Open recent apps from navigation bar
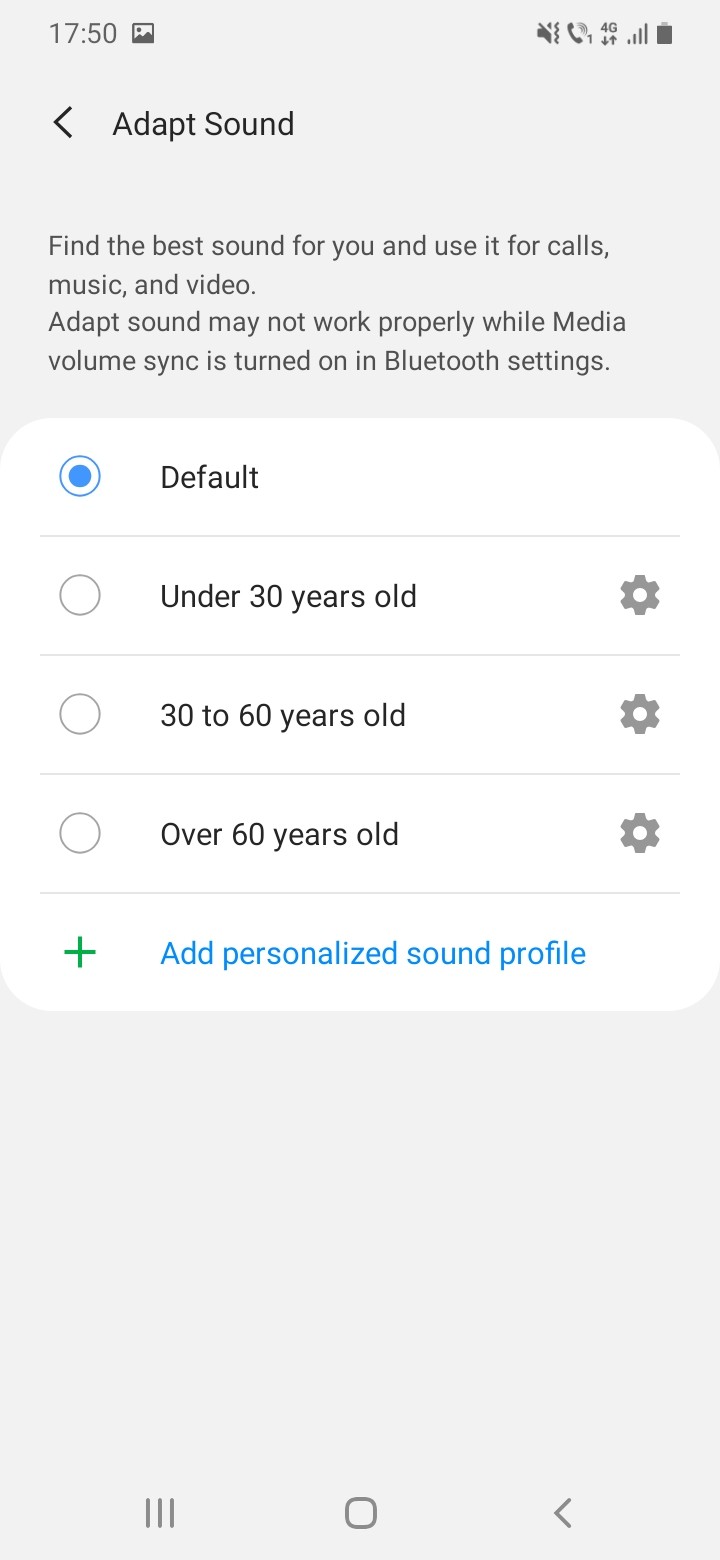The image size is (720, 1560). pos(160,1513)
